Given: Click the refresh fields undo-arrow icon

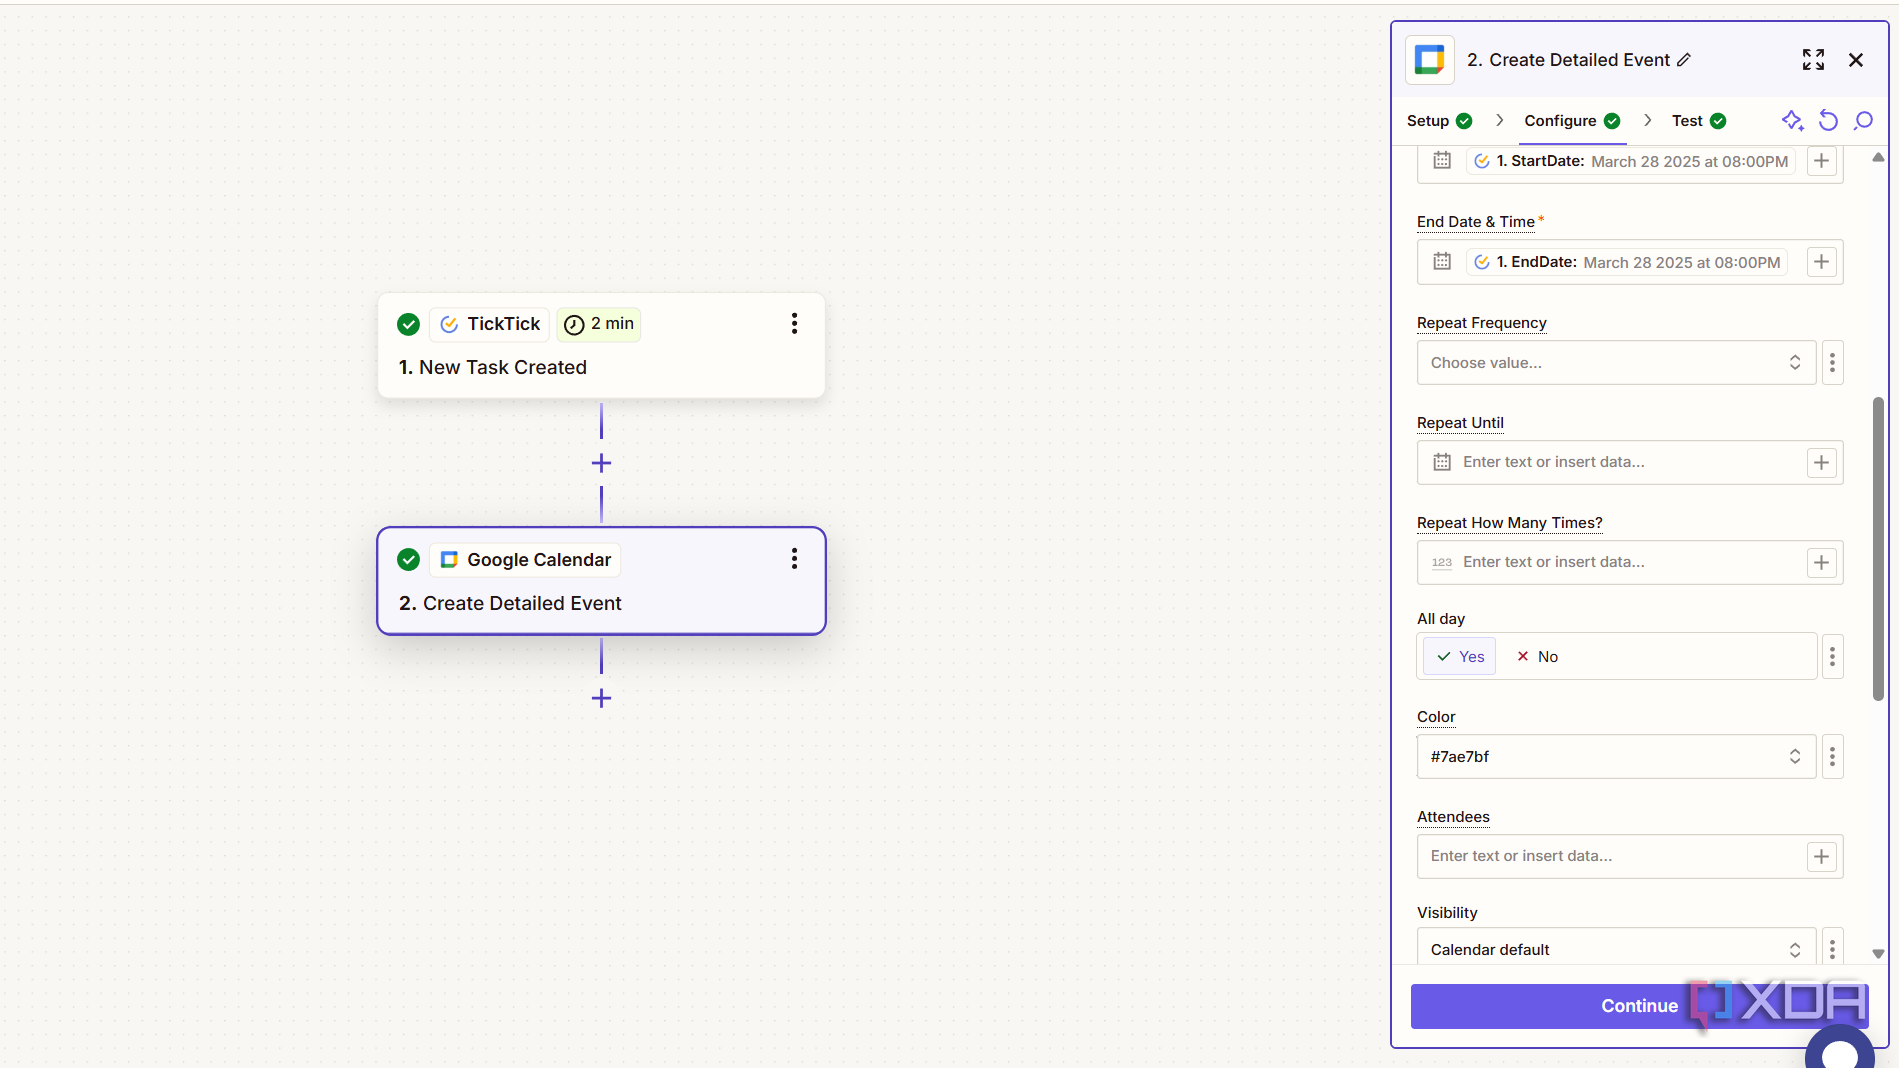Looking at the screenshot, I should tap(1828, 121).
